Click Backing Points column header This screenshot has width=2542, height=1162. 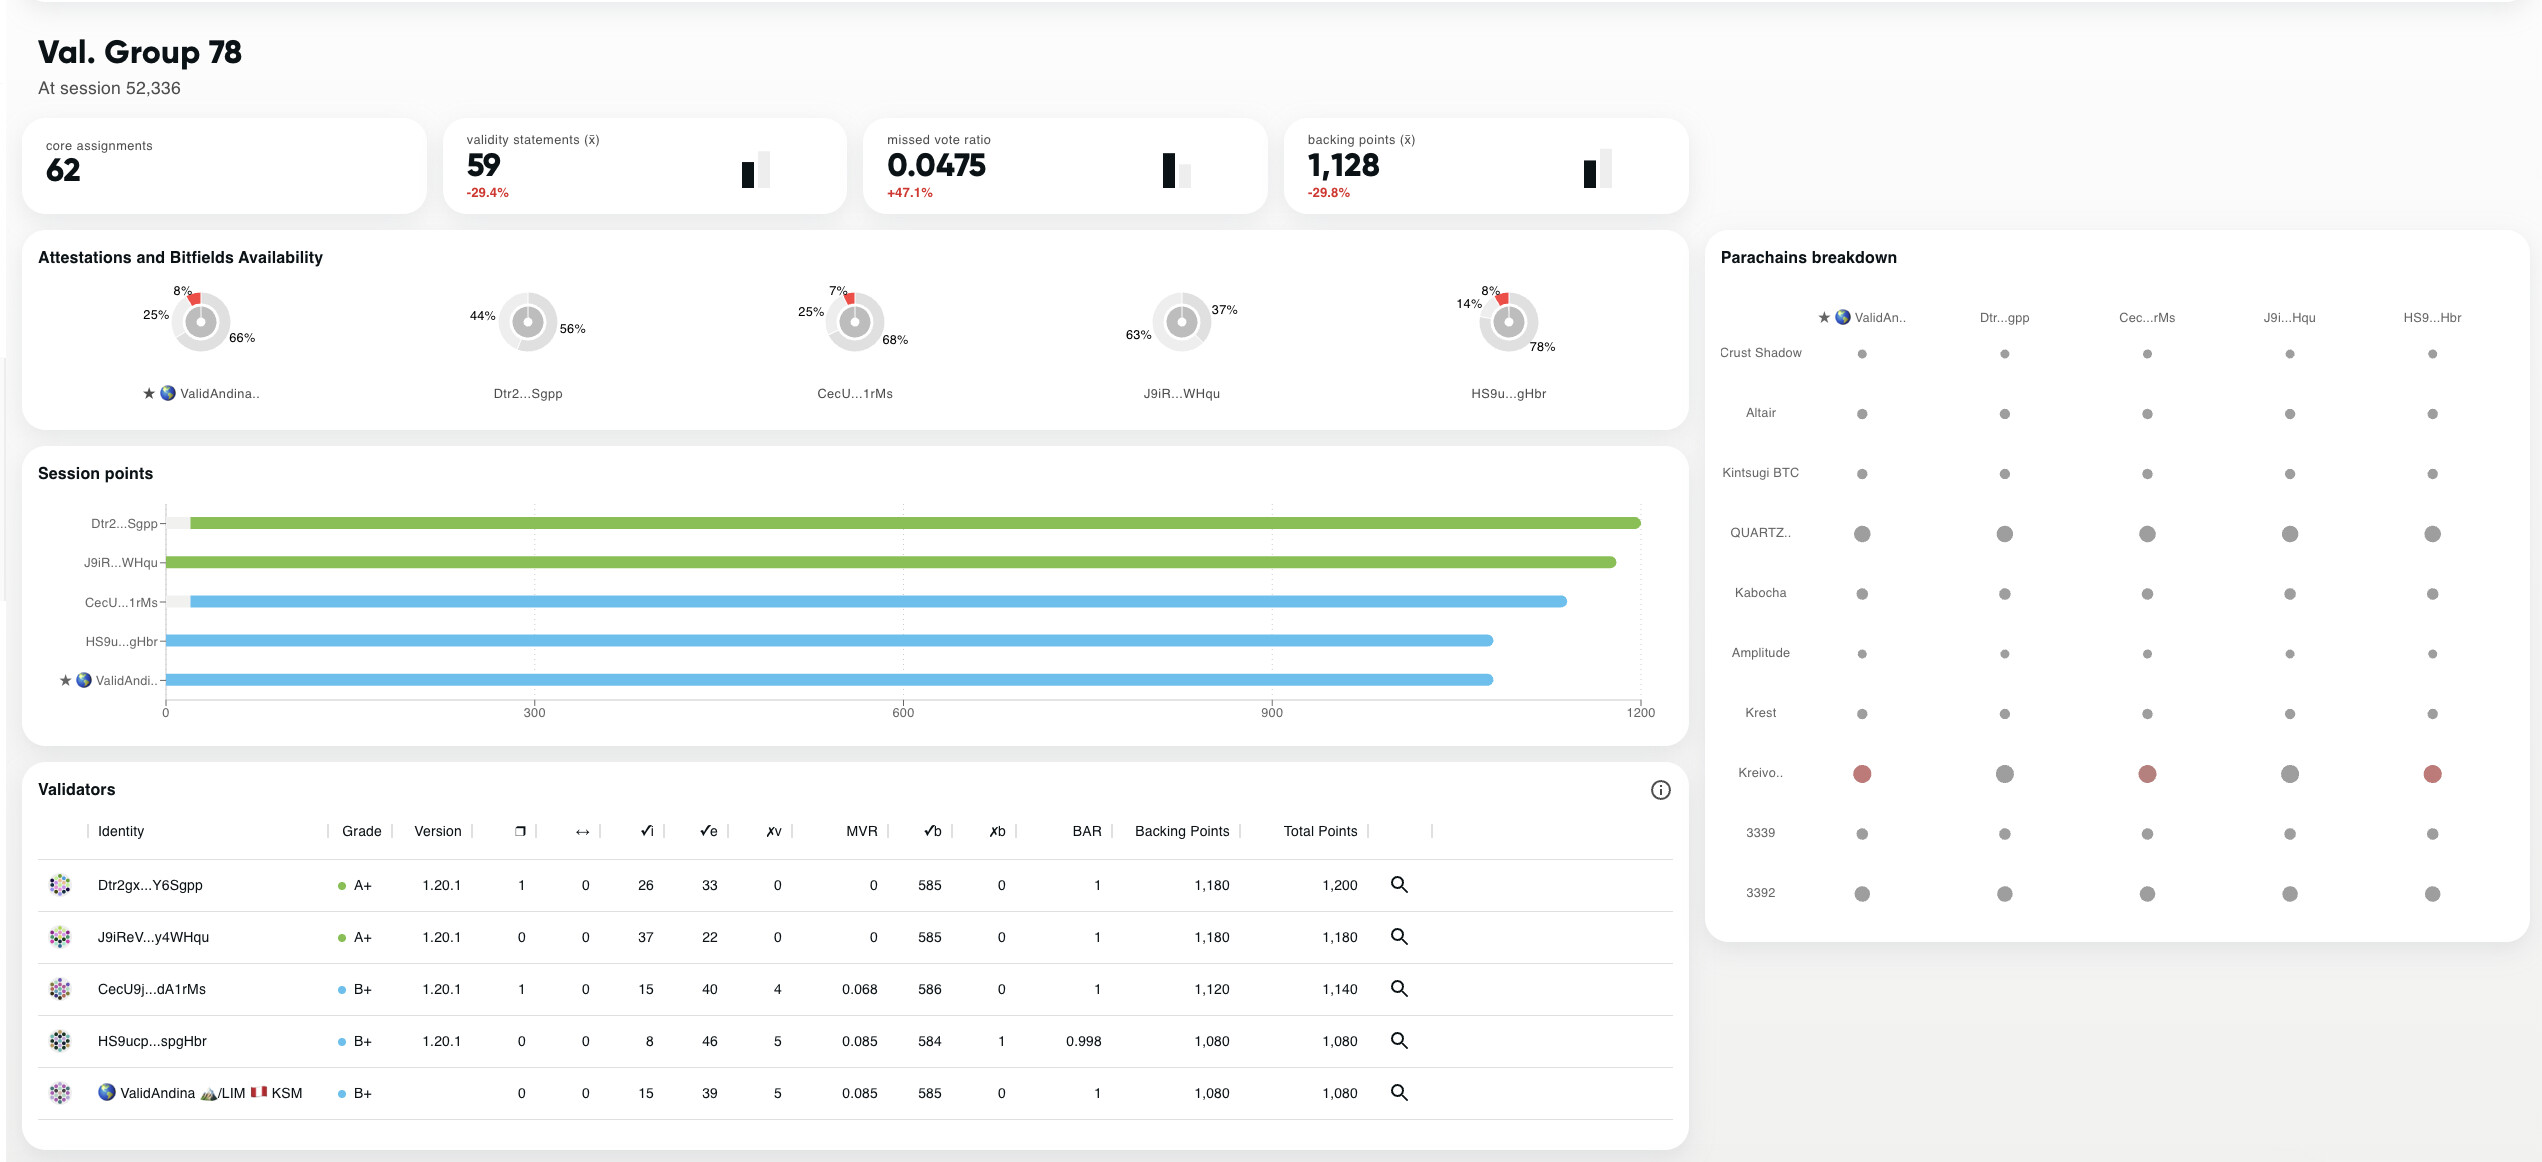tap(1181, 831)
